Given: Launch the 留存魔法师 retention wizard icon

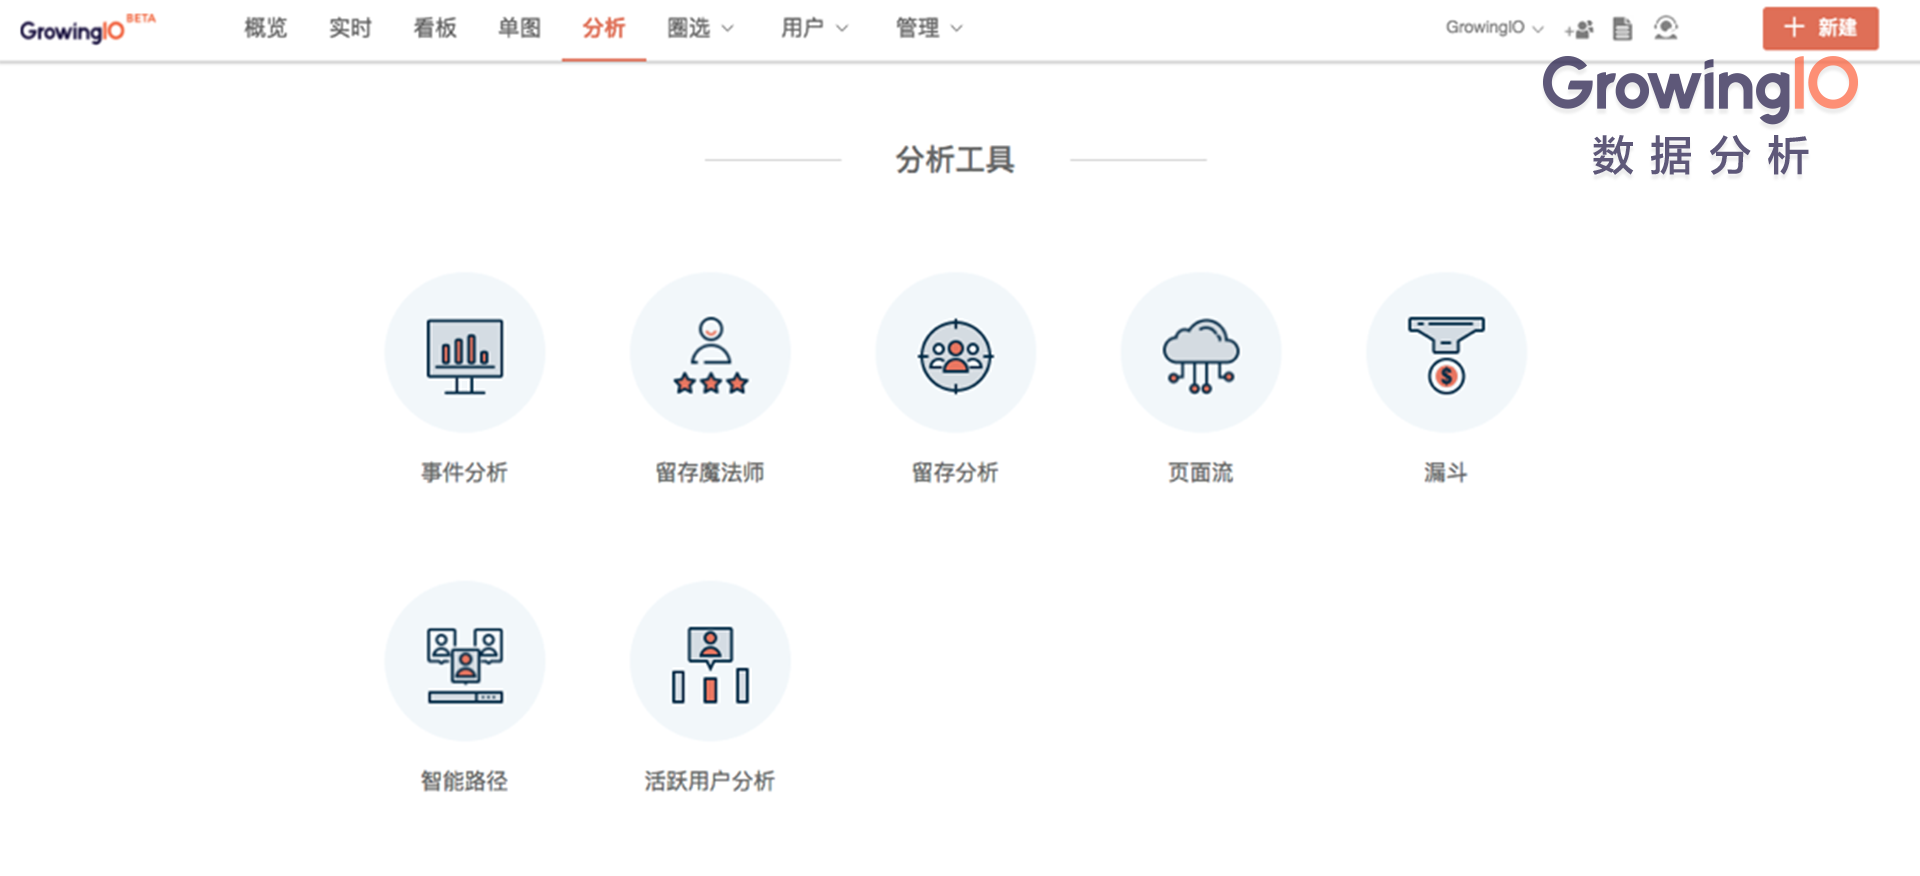Looking at the screenshot, I should point(710,354).
